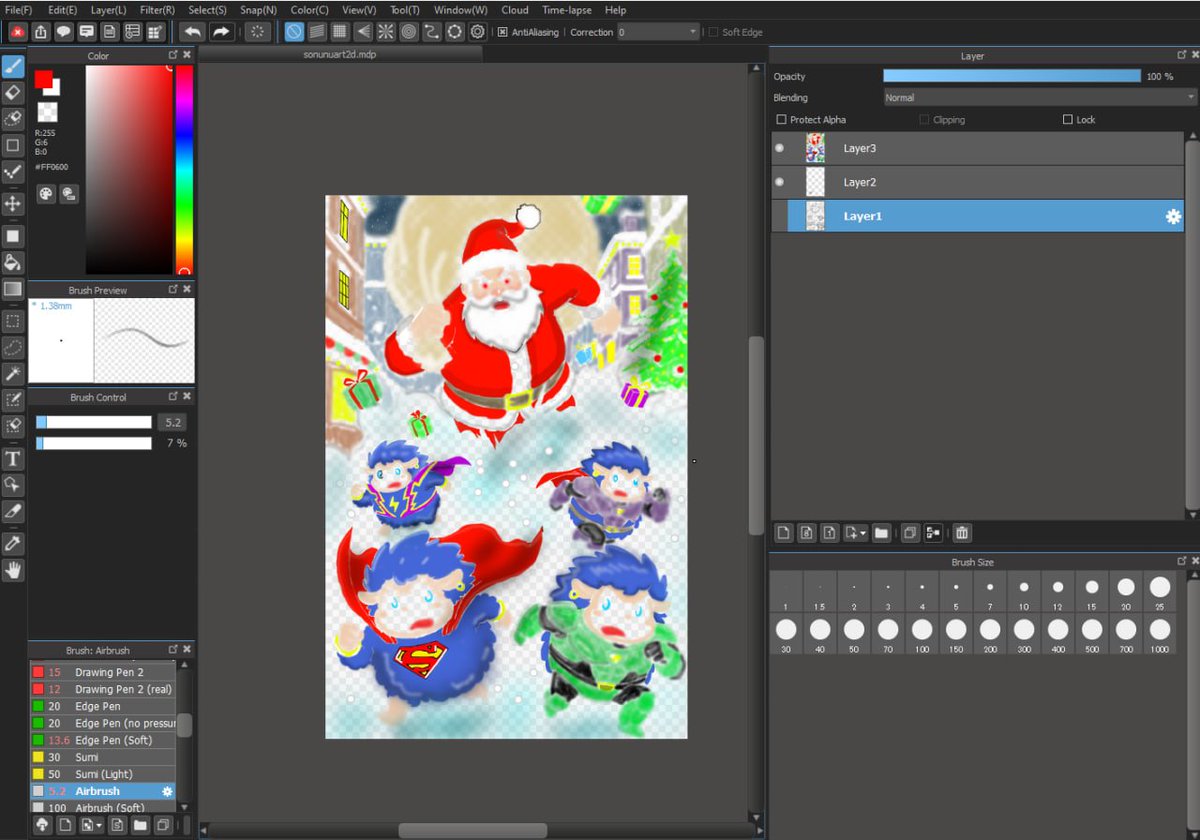1200x840 pixels.
Task: Hide Layer3 using its visibility dot
Action: coord(779,148)
